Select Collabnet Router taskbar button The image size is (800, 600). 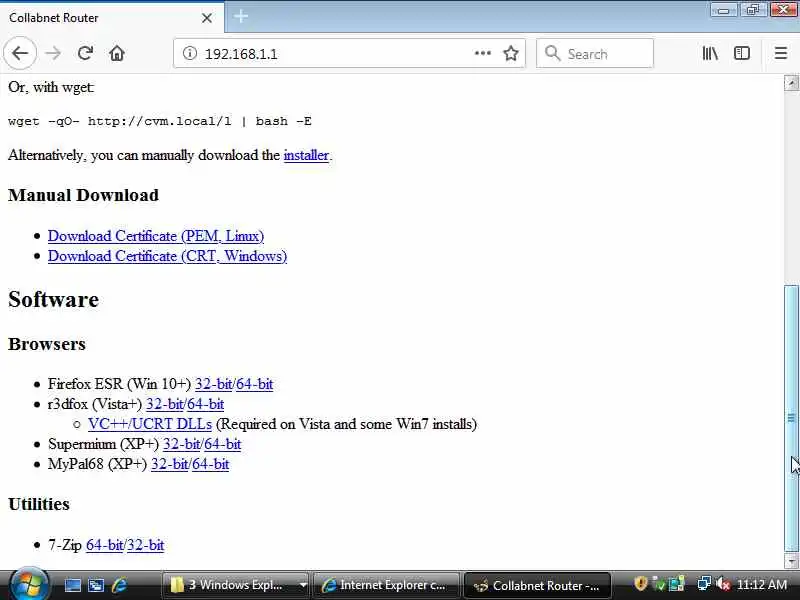pos(538,586)
